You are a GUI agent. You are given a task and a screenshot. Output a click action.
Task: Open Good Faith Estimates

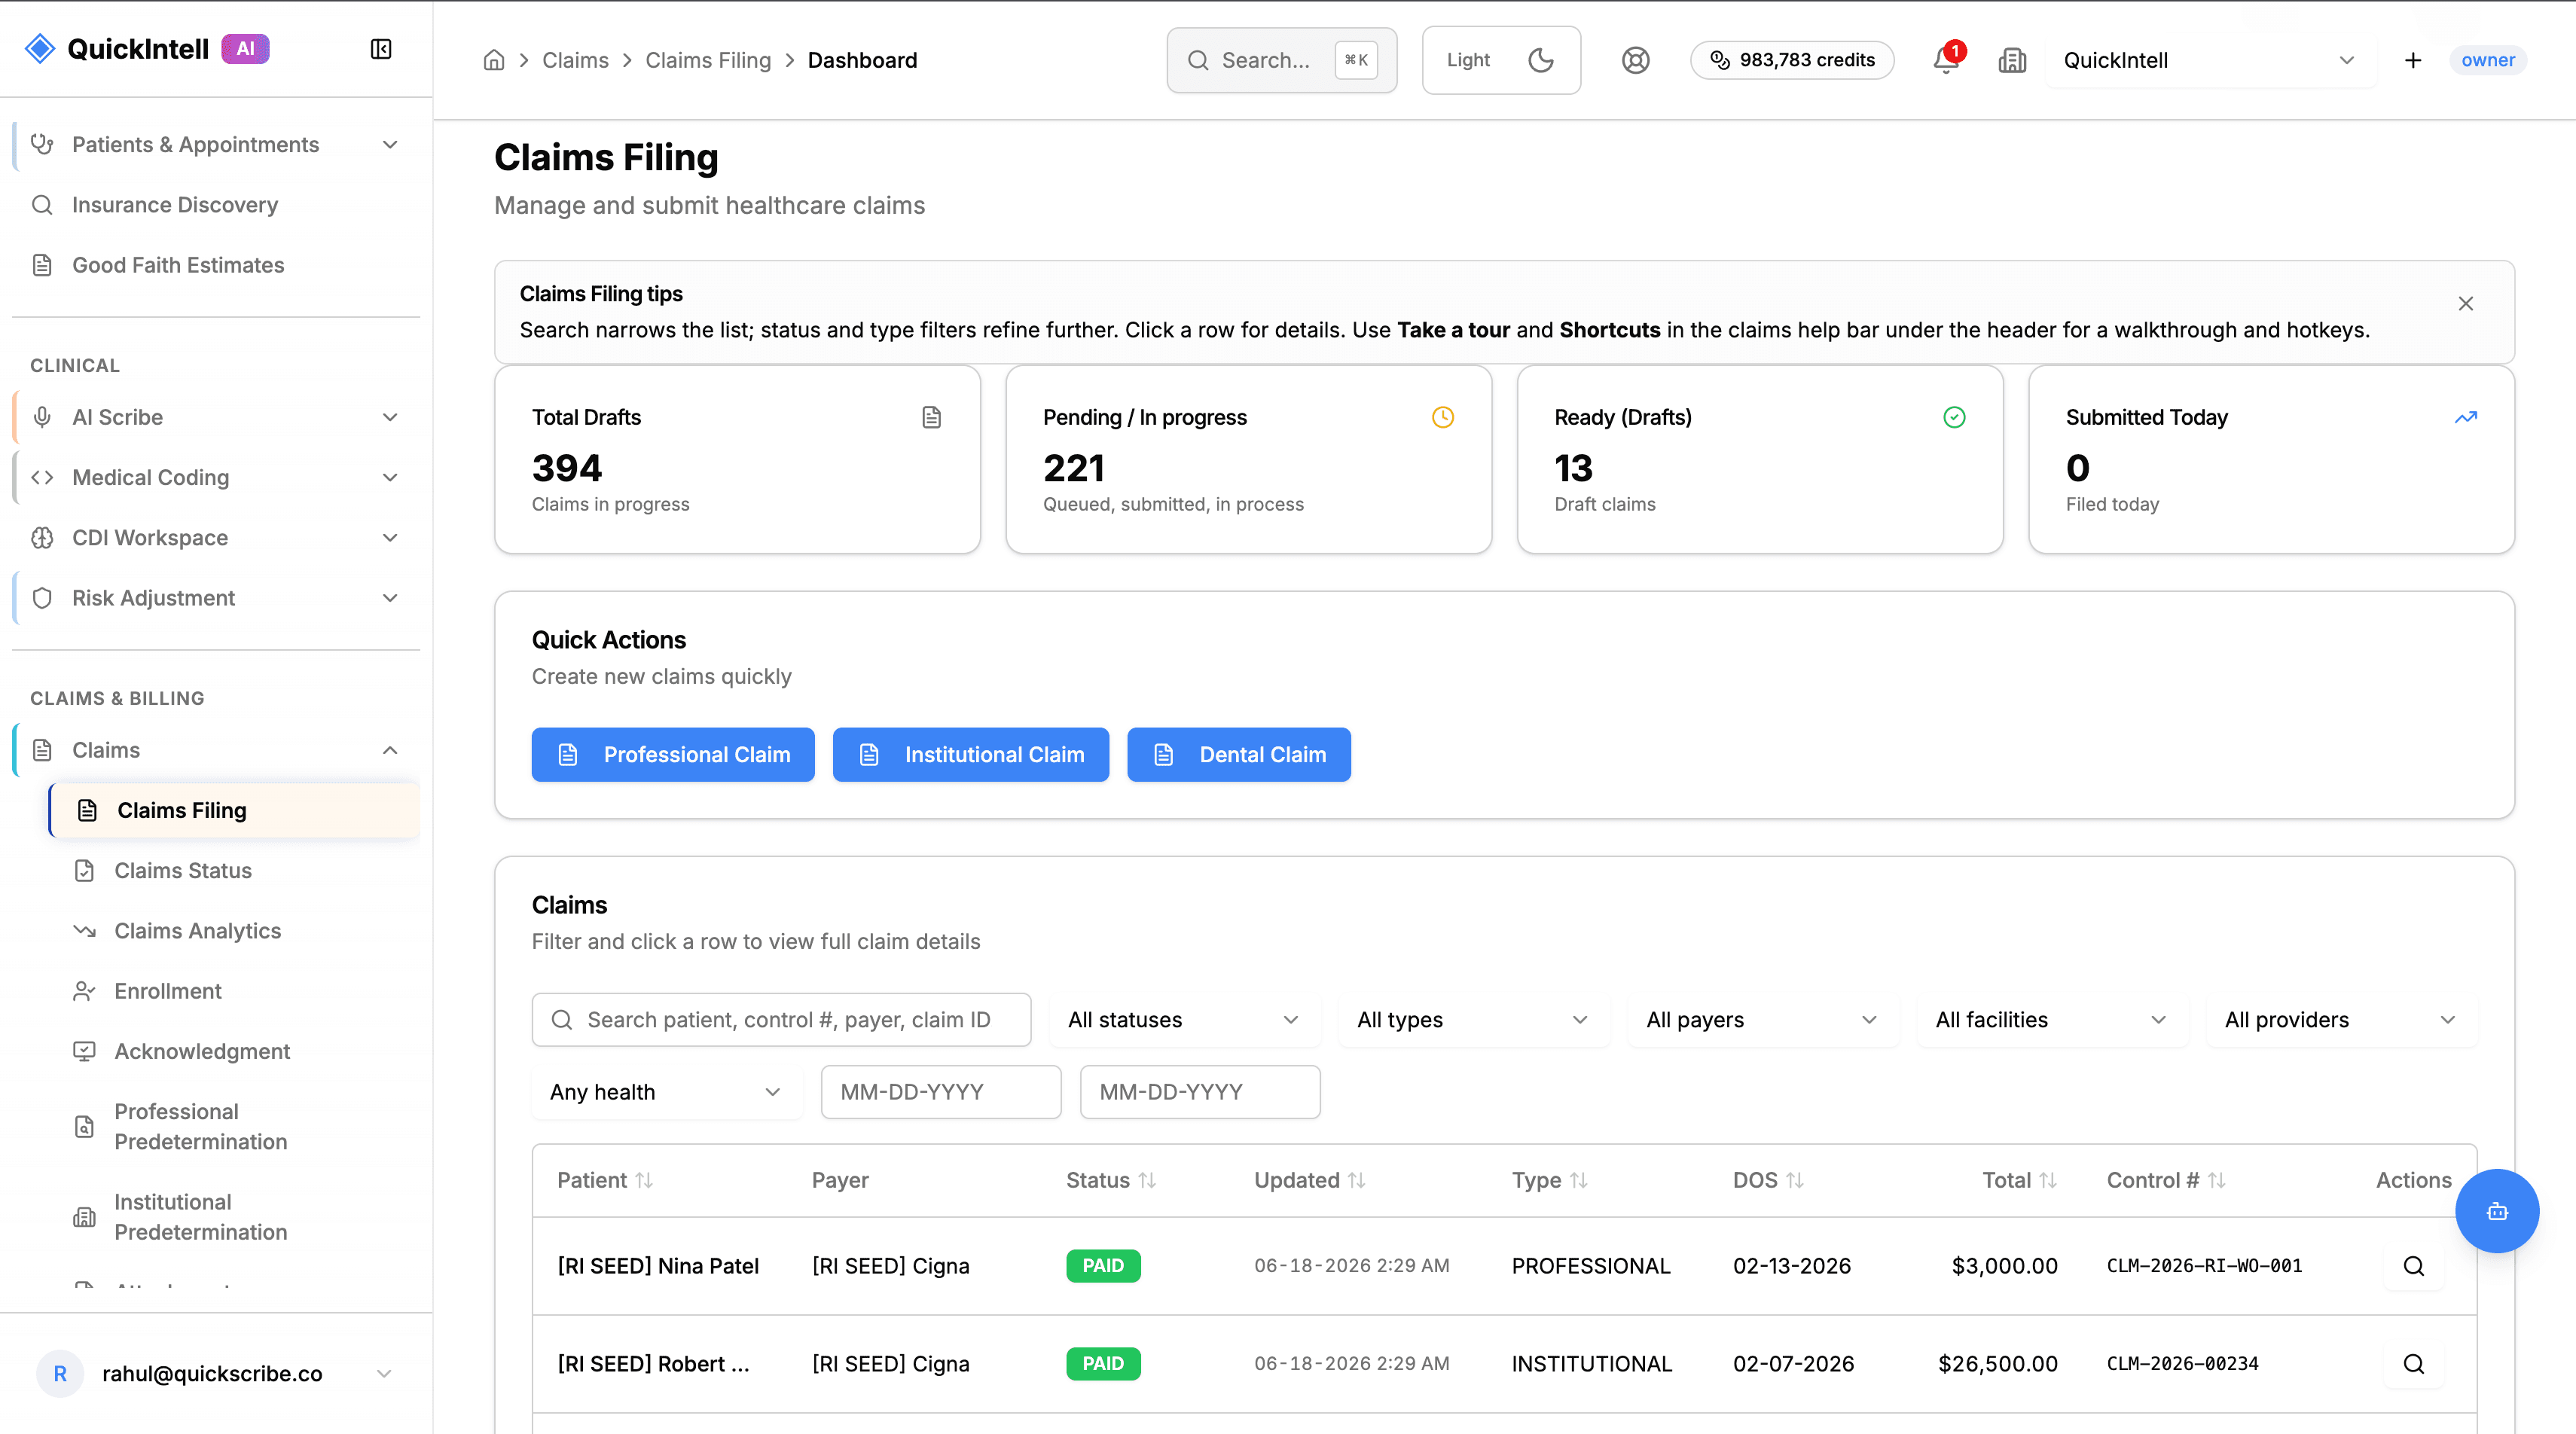pos(216,265)
